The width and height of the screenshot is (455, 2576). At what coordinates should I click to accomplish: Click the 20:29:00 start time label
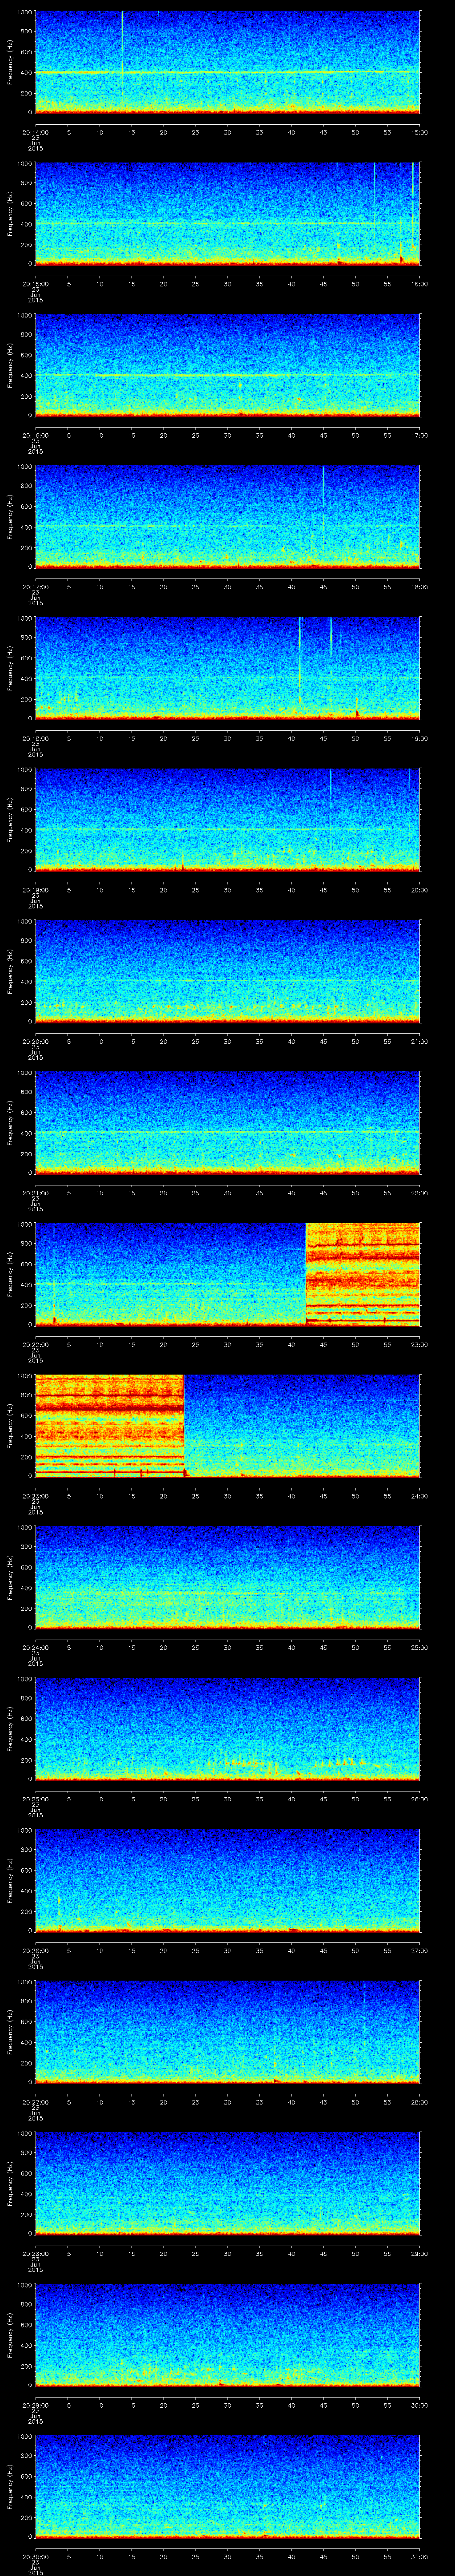click(36, 2404)
